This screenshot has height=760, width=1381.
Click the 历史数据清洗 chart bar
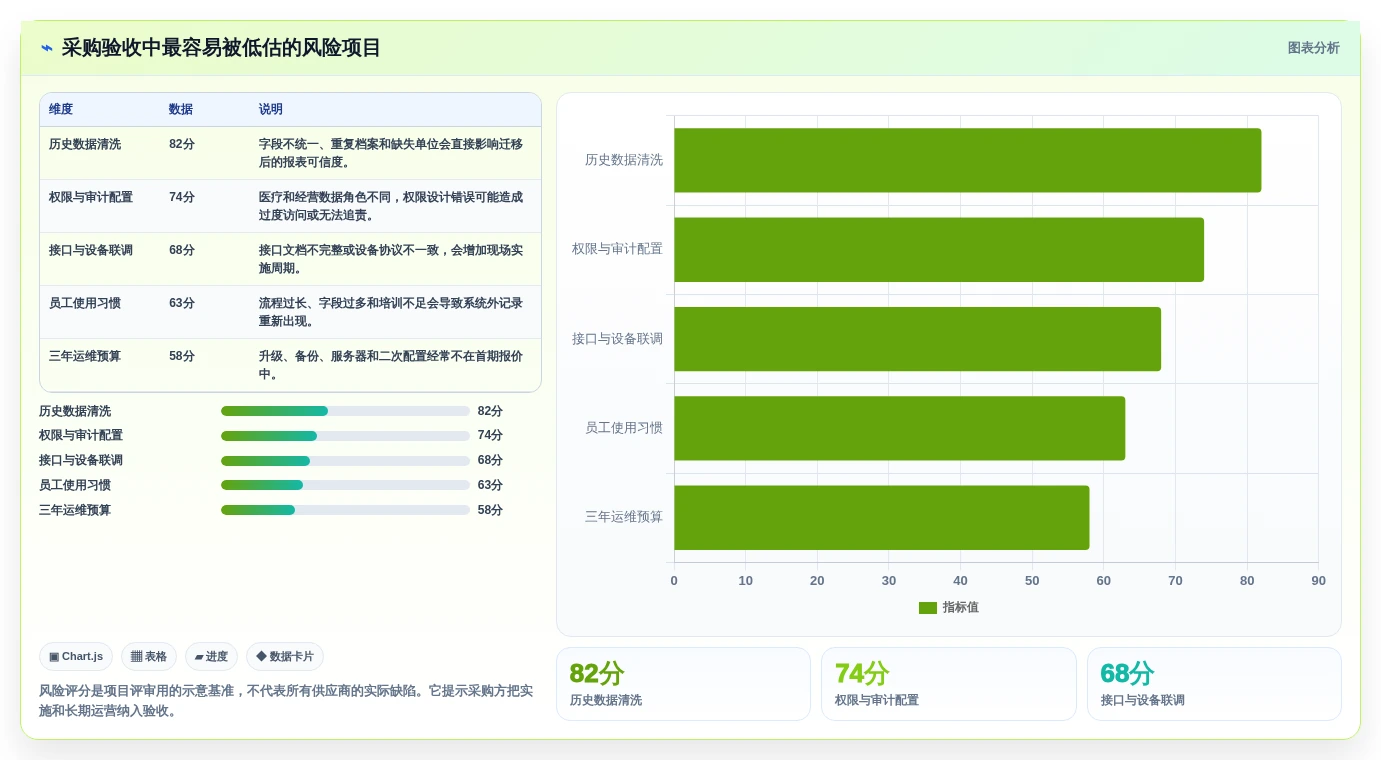coord(967,160)
